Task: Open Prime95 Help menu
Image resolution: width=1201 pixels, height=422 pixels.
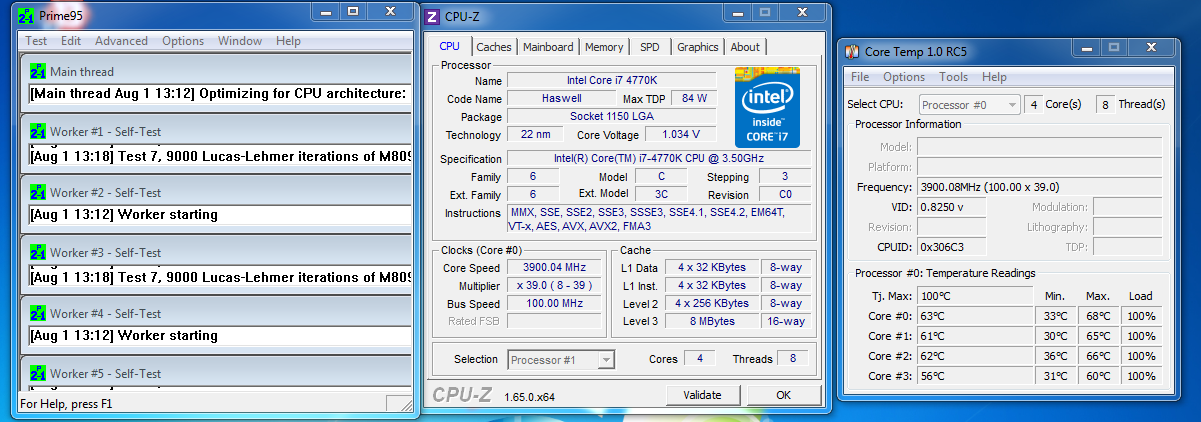Action: click(x=288, y=41)
